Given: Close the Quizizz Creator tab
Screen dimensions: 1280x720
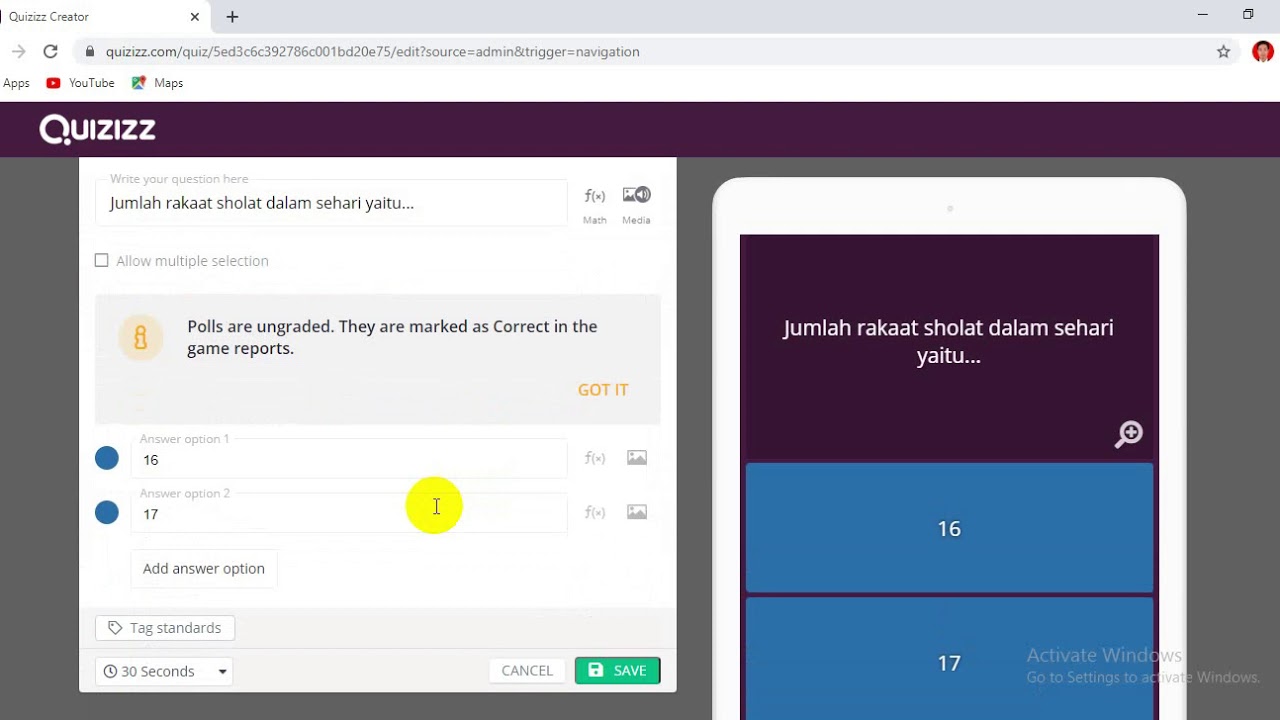Looking at the screenshot, I should pyautogui.click(x=195, y=17).
